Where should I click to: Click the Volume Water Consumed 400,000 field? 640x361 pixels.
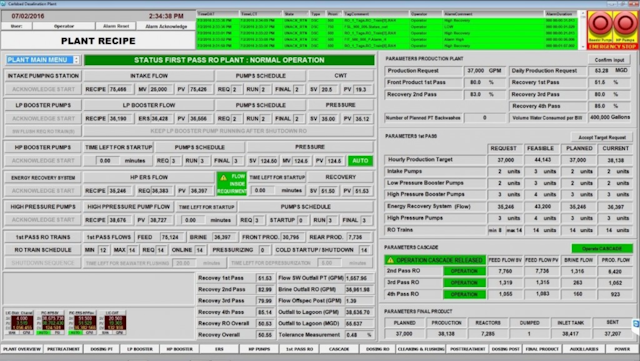610,118
